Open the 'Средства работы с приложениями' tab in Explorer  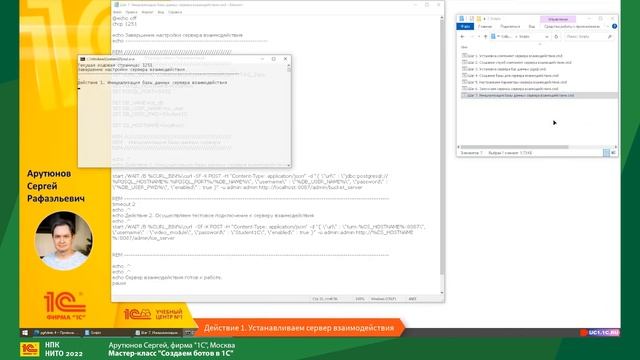(x=571, y=27)
